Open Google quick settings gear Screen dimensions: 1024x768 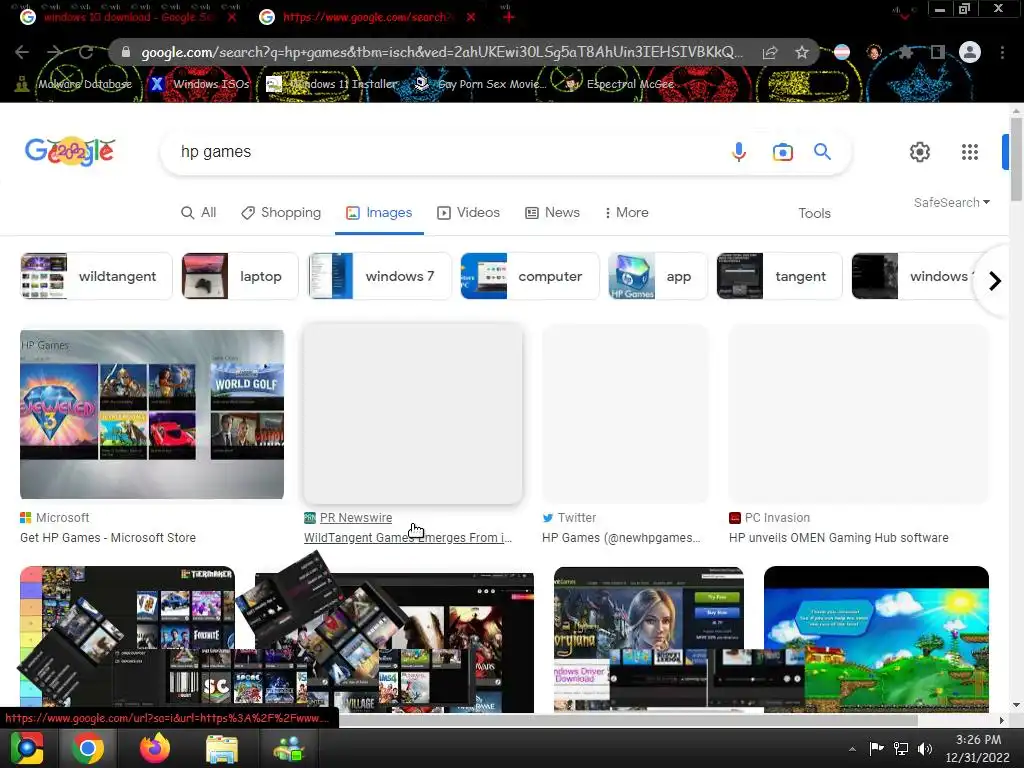(920, 152)
